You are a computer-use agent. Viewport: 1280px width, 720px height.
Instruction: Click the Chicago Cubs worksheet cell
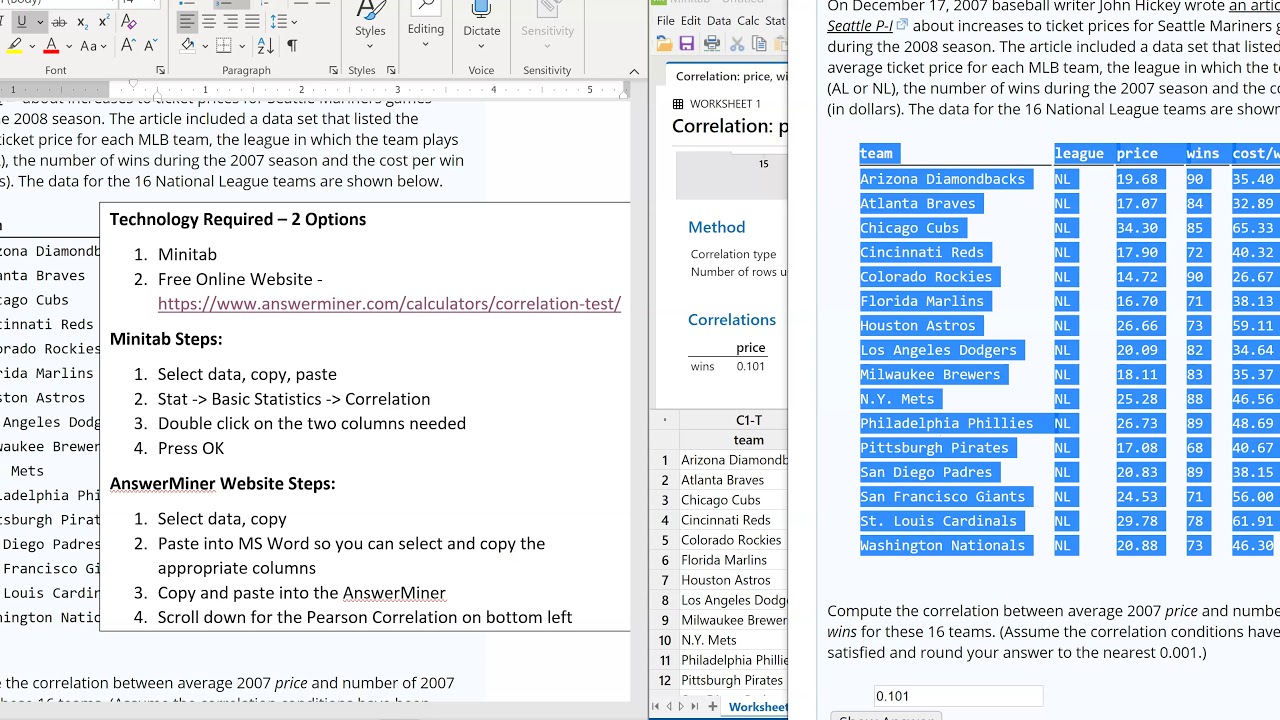click(x=734, y=500)
